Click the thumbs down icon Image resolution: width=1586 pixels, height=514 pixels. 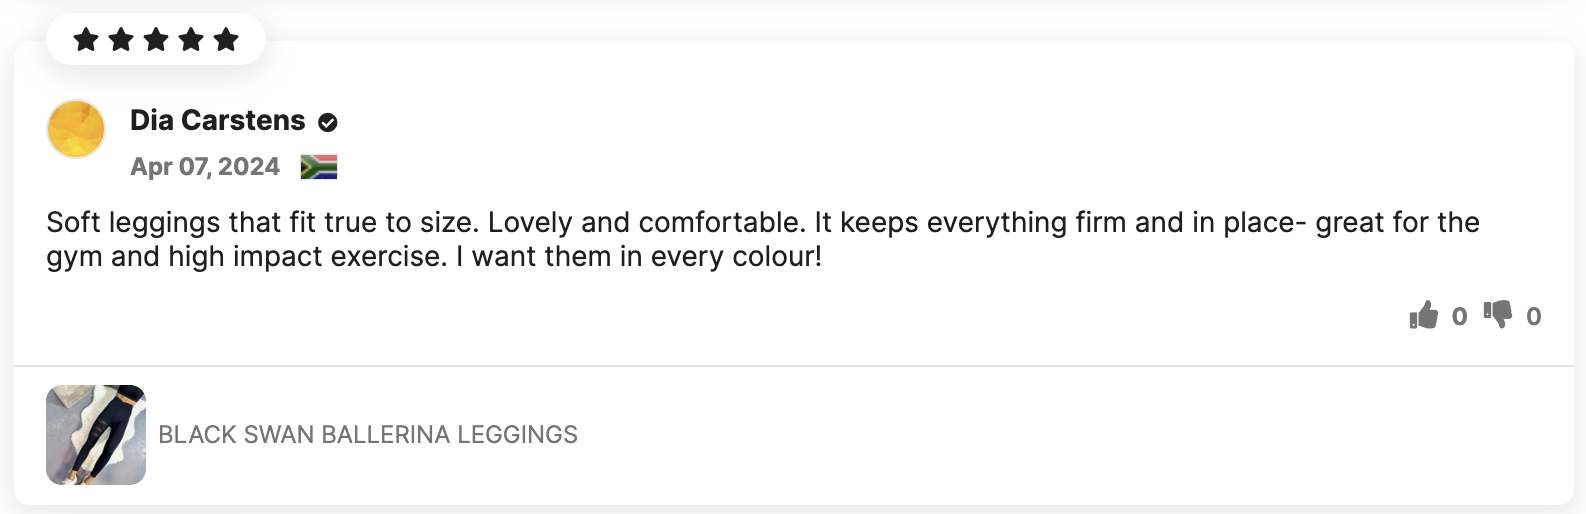pyautogui.click(x=1498, y=314)
